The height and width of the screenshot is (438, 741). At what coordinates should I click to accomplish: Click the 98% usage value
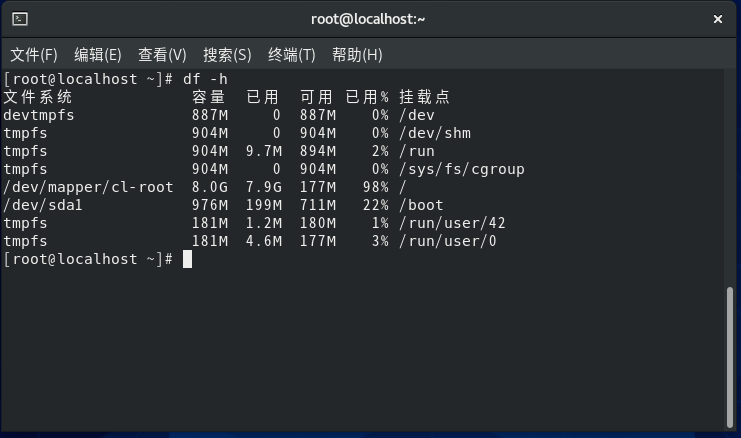pyautogui.click(x=376, y=187)
